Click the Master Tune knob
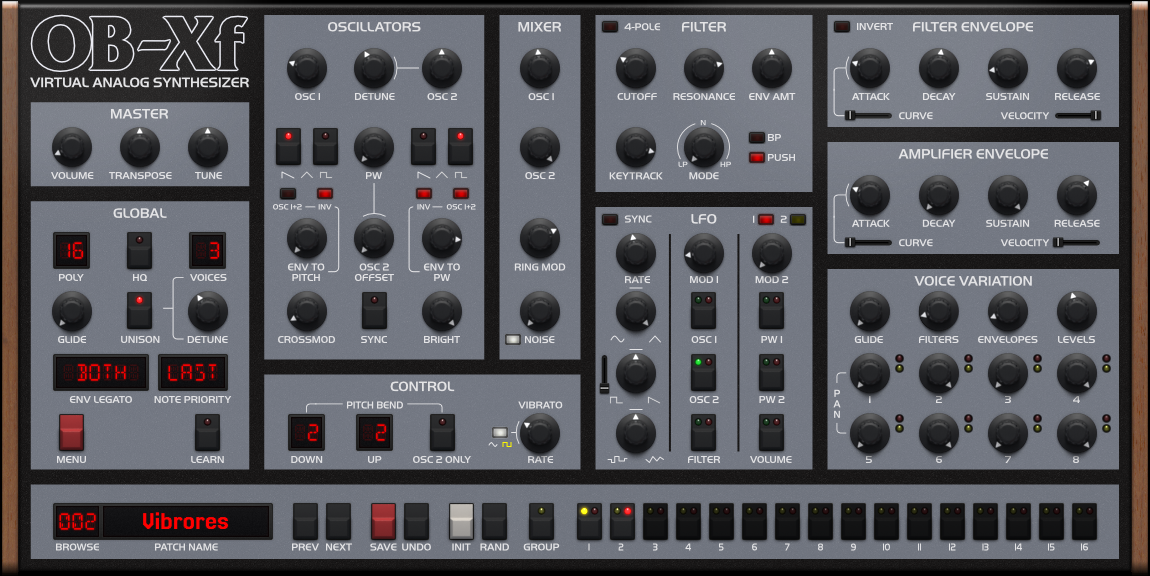 point(208,147)
